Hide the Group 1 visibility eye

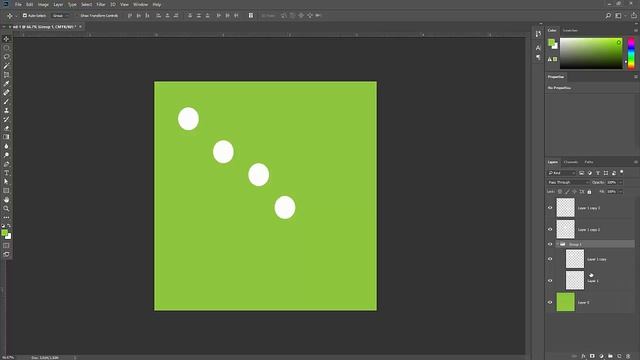550,244
